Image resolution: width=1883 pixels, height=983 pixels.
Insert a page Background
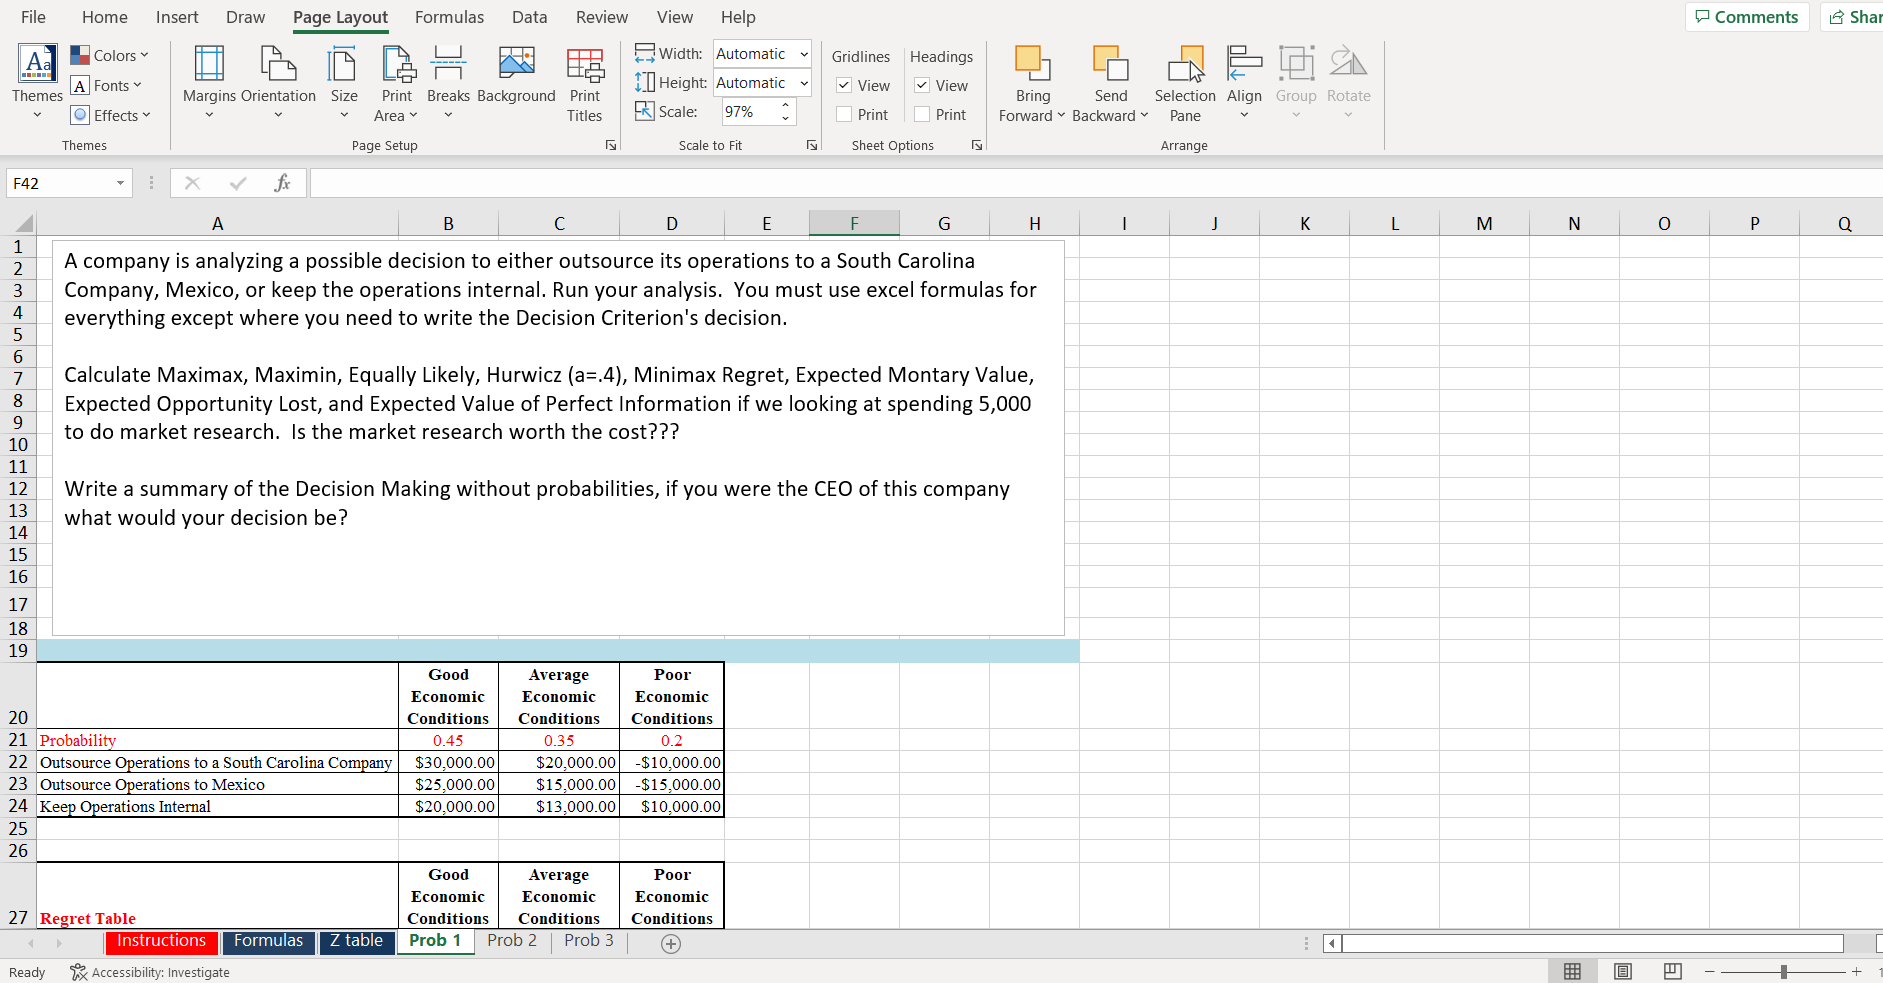point(517,84)
